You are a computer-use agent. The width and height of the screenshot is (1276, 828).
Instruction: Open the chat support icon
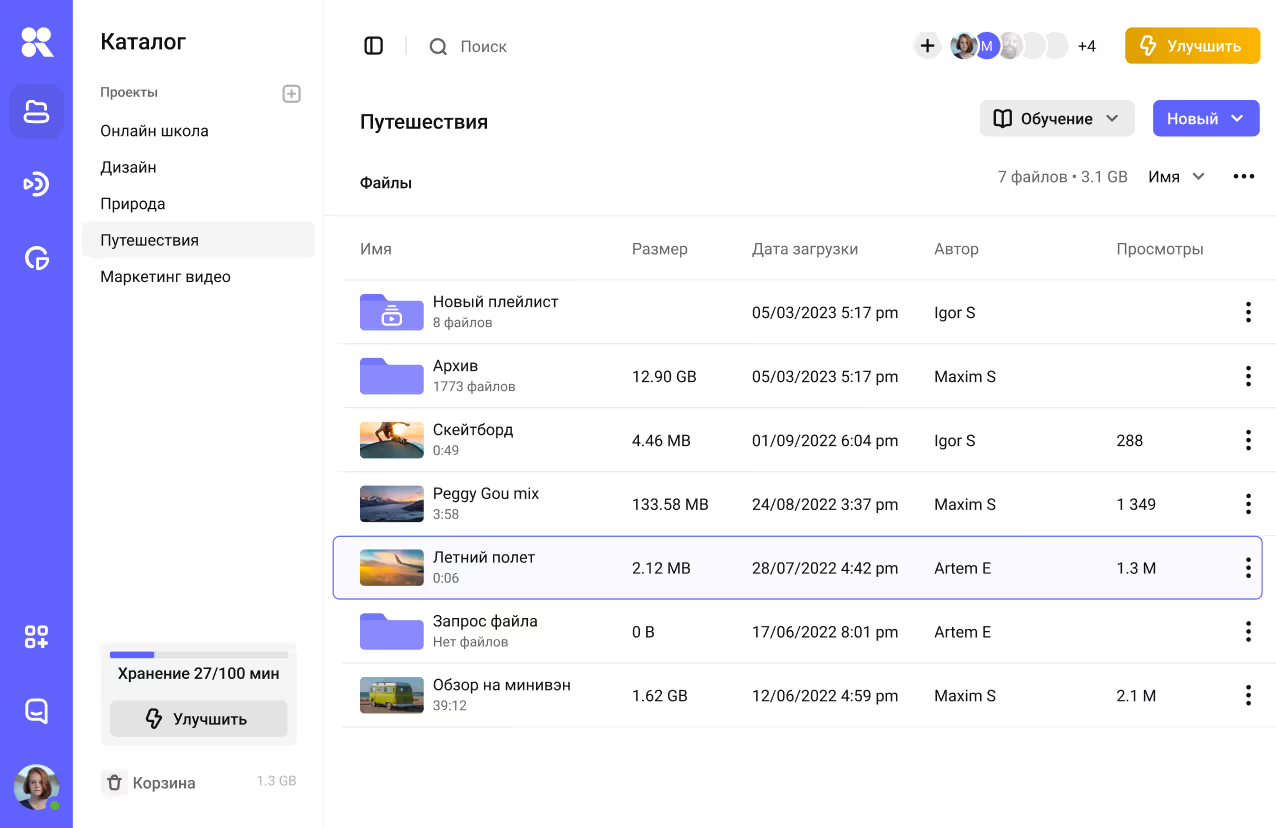click(x=37, y=711)
